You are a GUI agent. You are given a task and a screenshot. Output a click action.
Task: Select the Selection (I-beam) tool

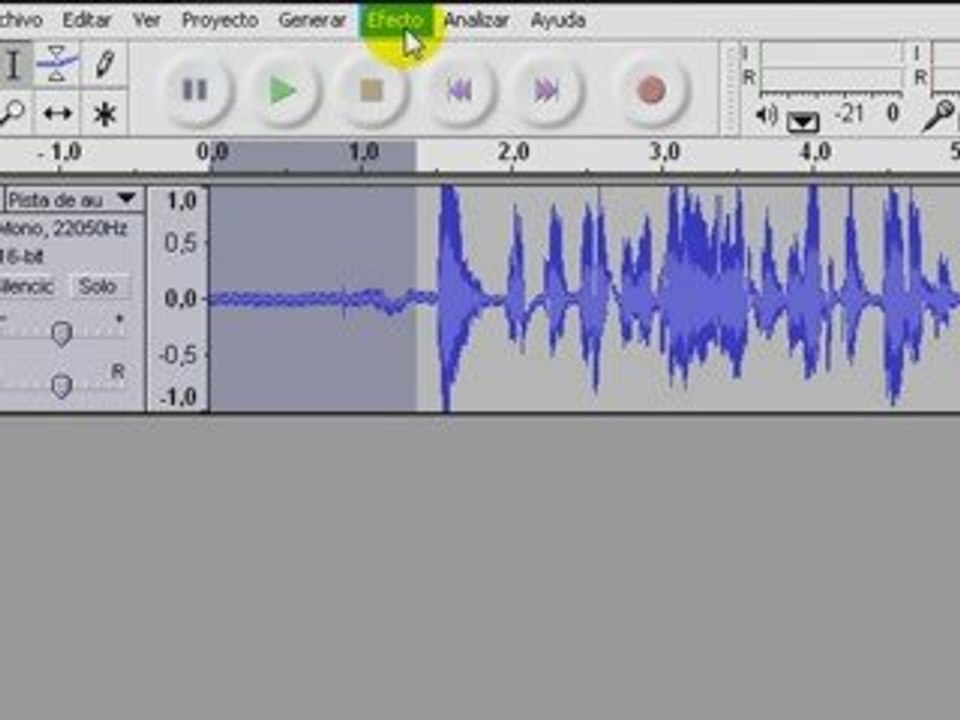click(13, 64)
